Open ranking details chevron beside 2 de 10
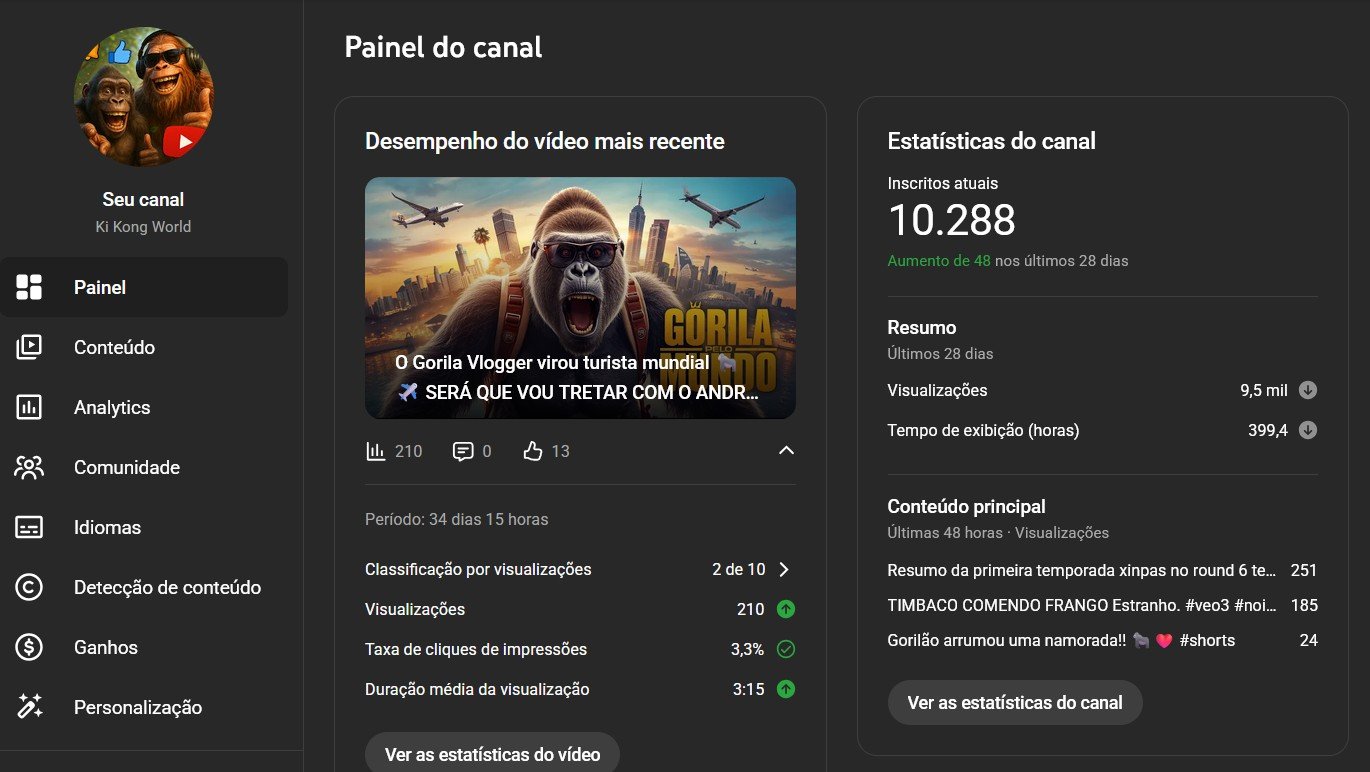This screenshot has width=1370, height=772. [784, 569]
